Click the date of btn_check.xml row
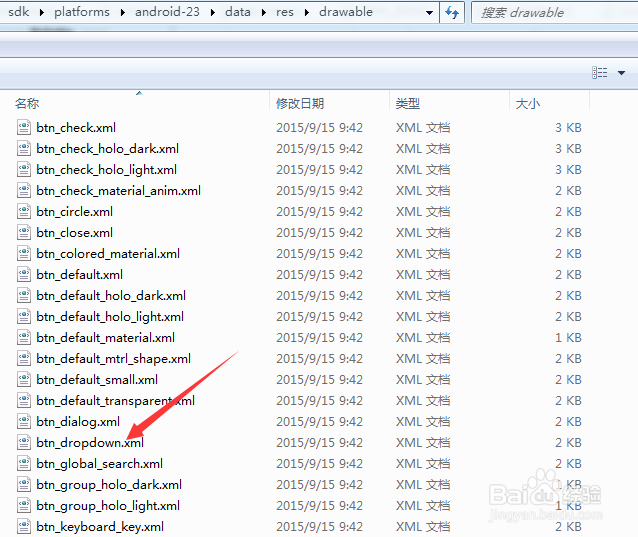 coord(319,127)
